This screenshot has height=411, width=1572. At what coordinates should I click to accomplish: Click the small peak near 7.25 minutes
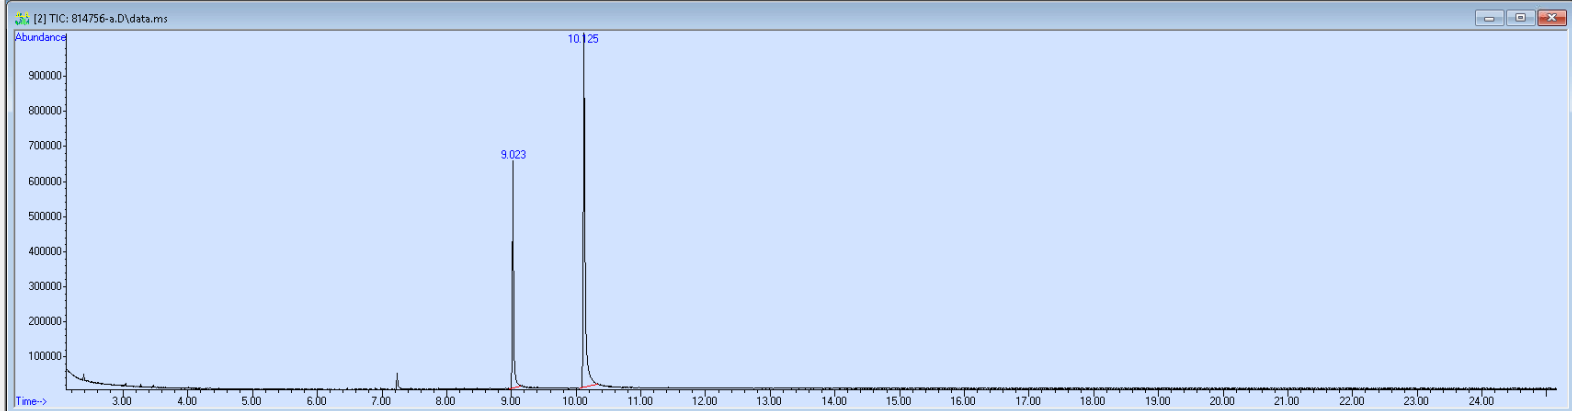[397, 380]
